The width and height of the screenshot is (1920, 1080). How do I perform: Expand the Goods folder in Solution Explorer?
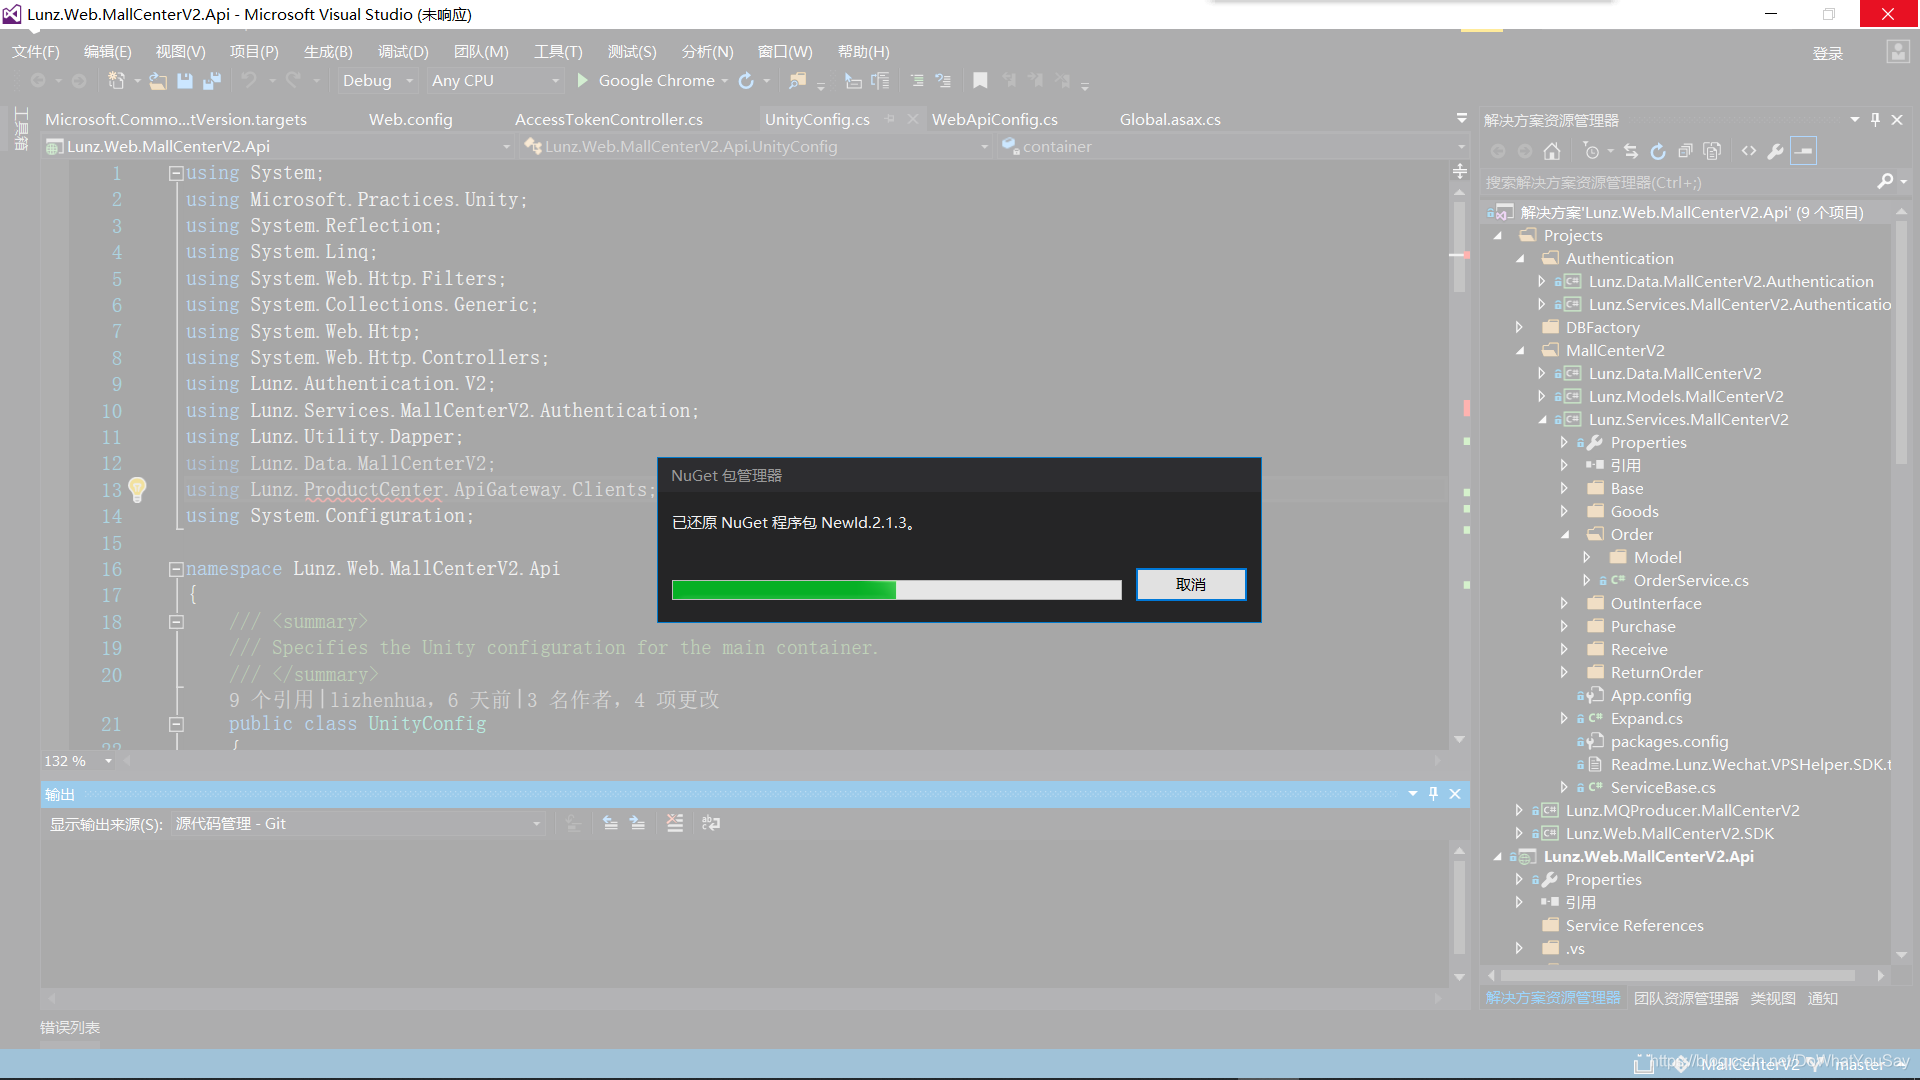(1565, 512)
